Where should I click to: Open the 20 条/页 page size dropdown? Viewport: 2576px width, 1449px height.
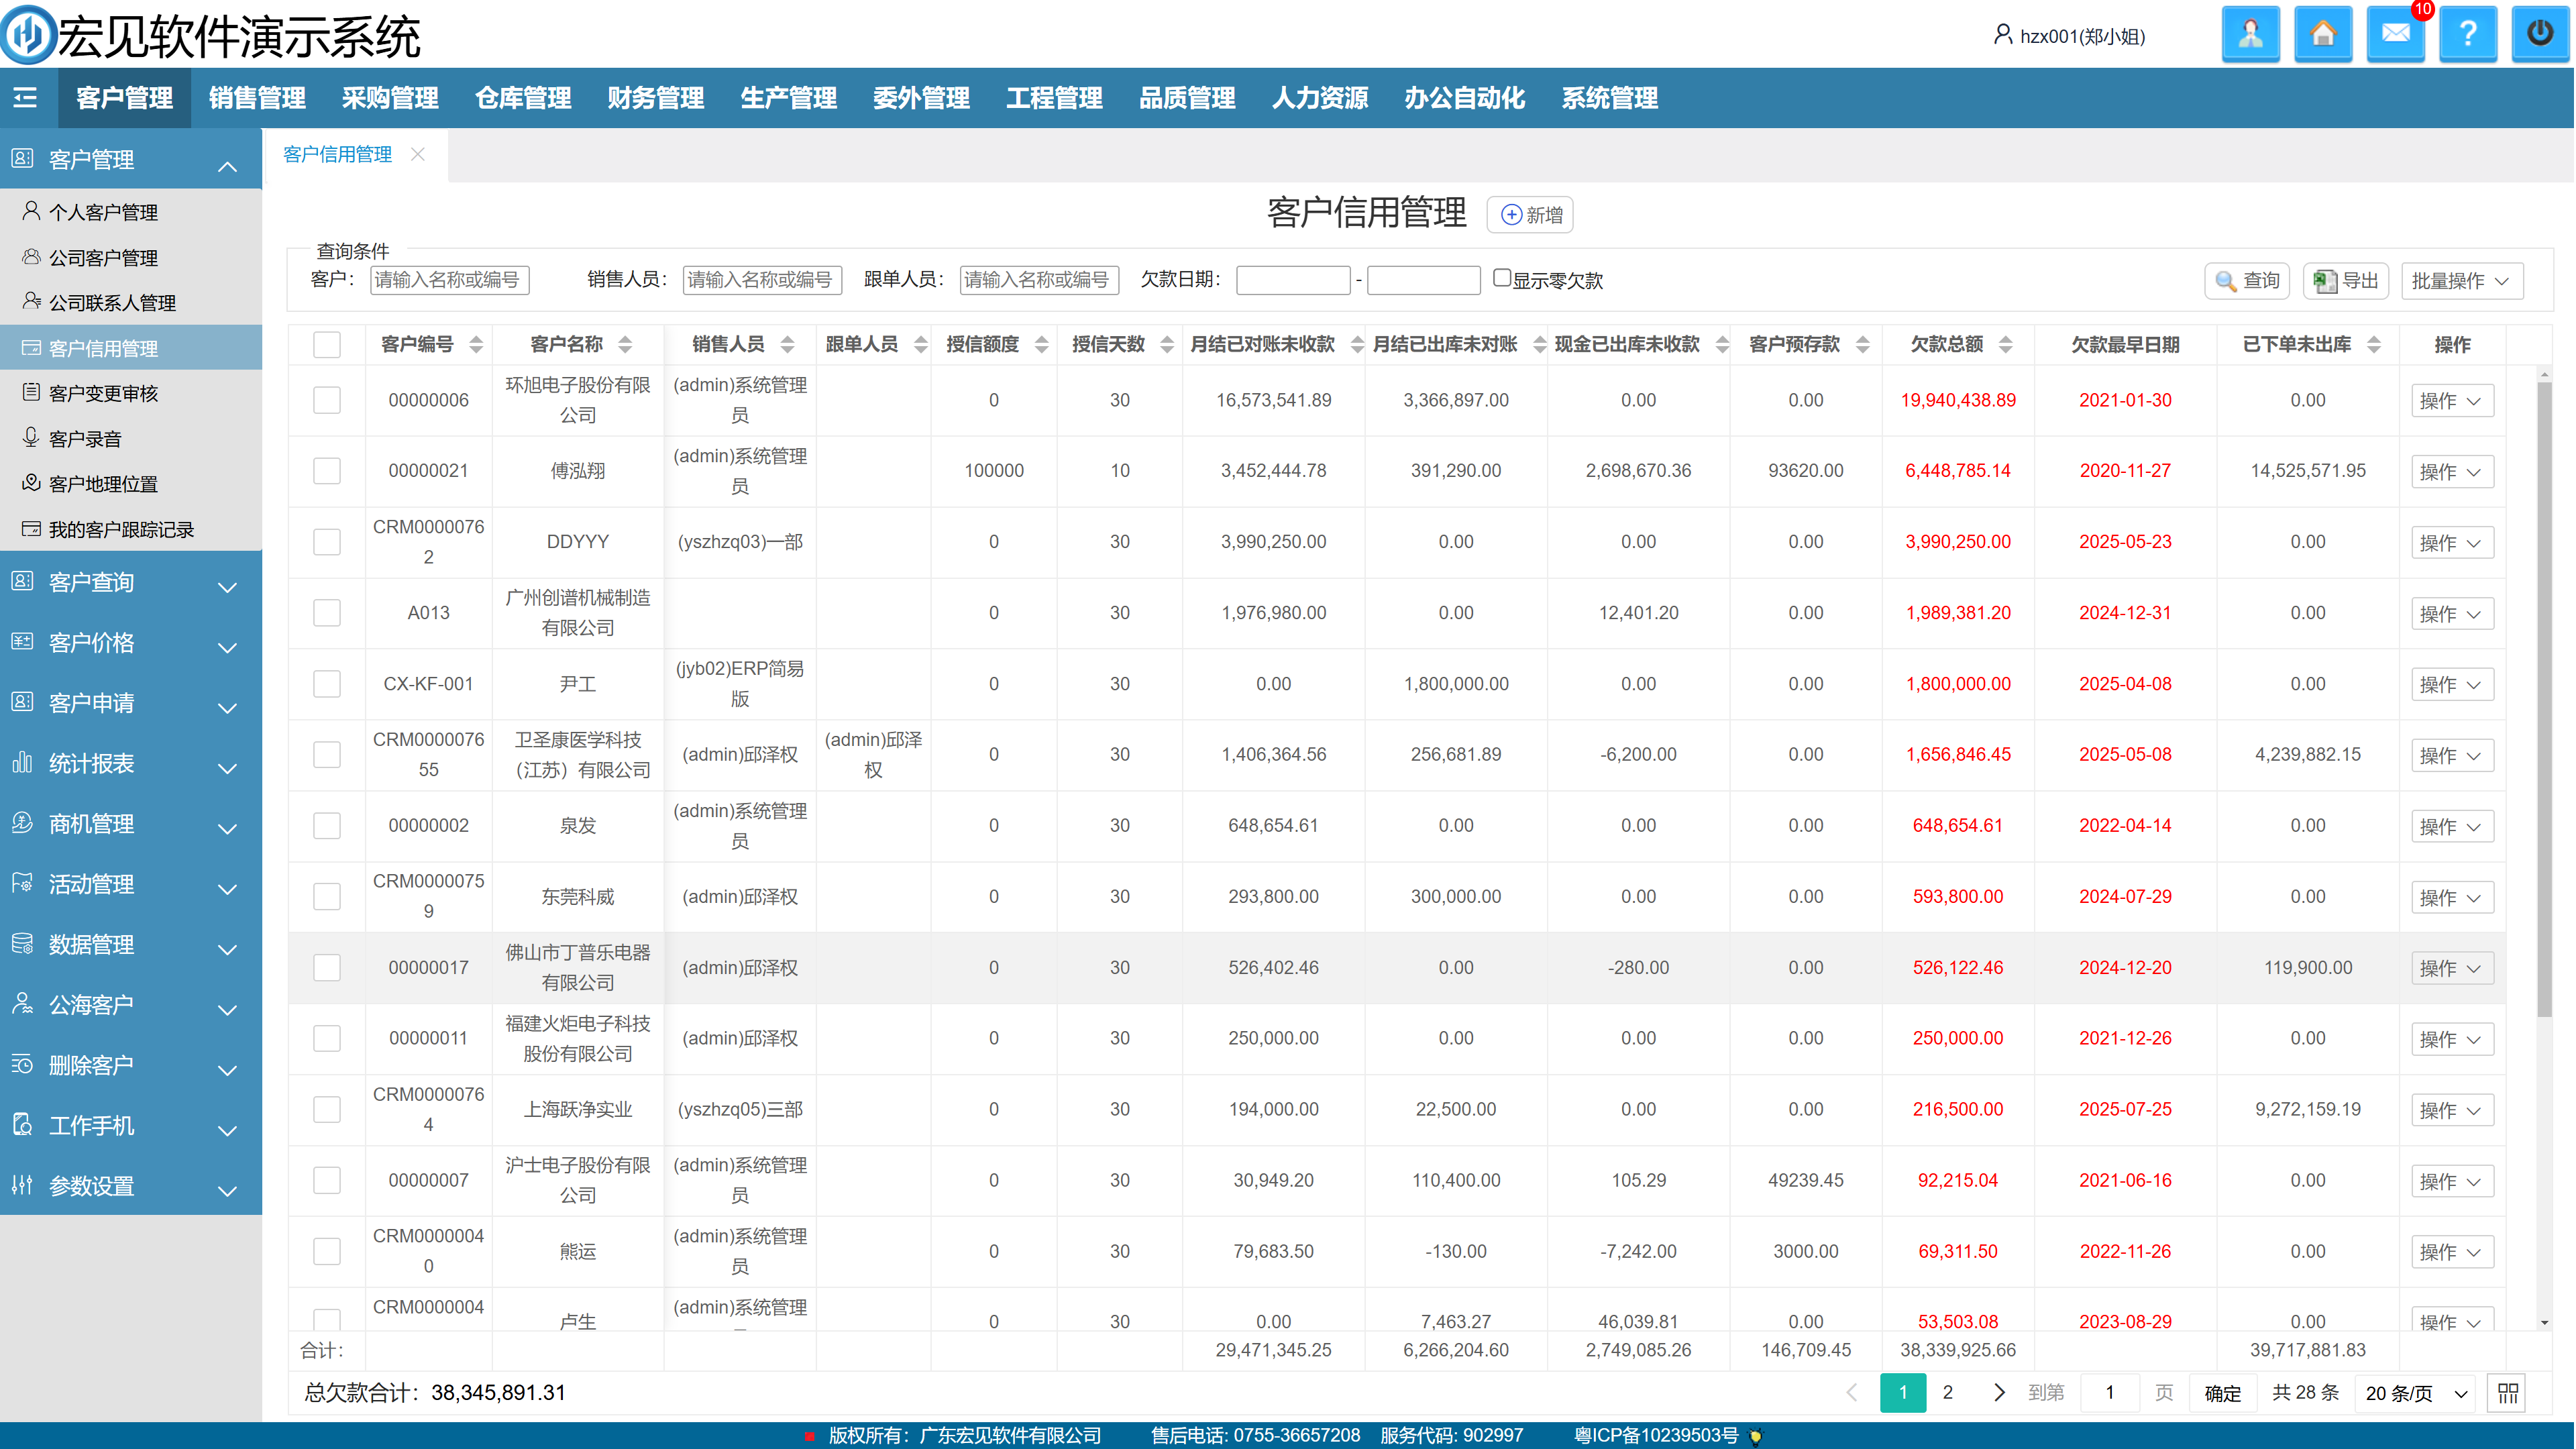coord(2416,1393)
